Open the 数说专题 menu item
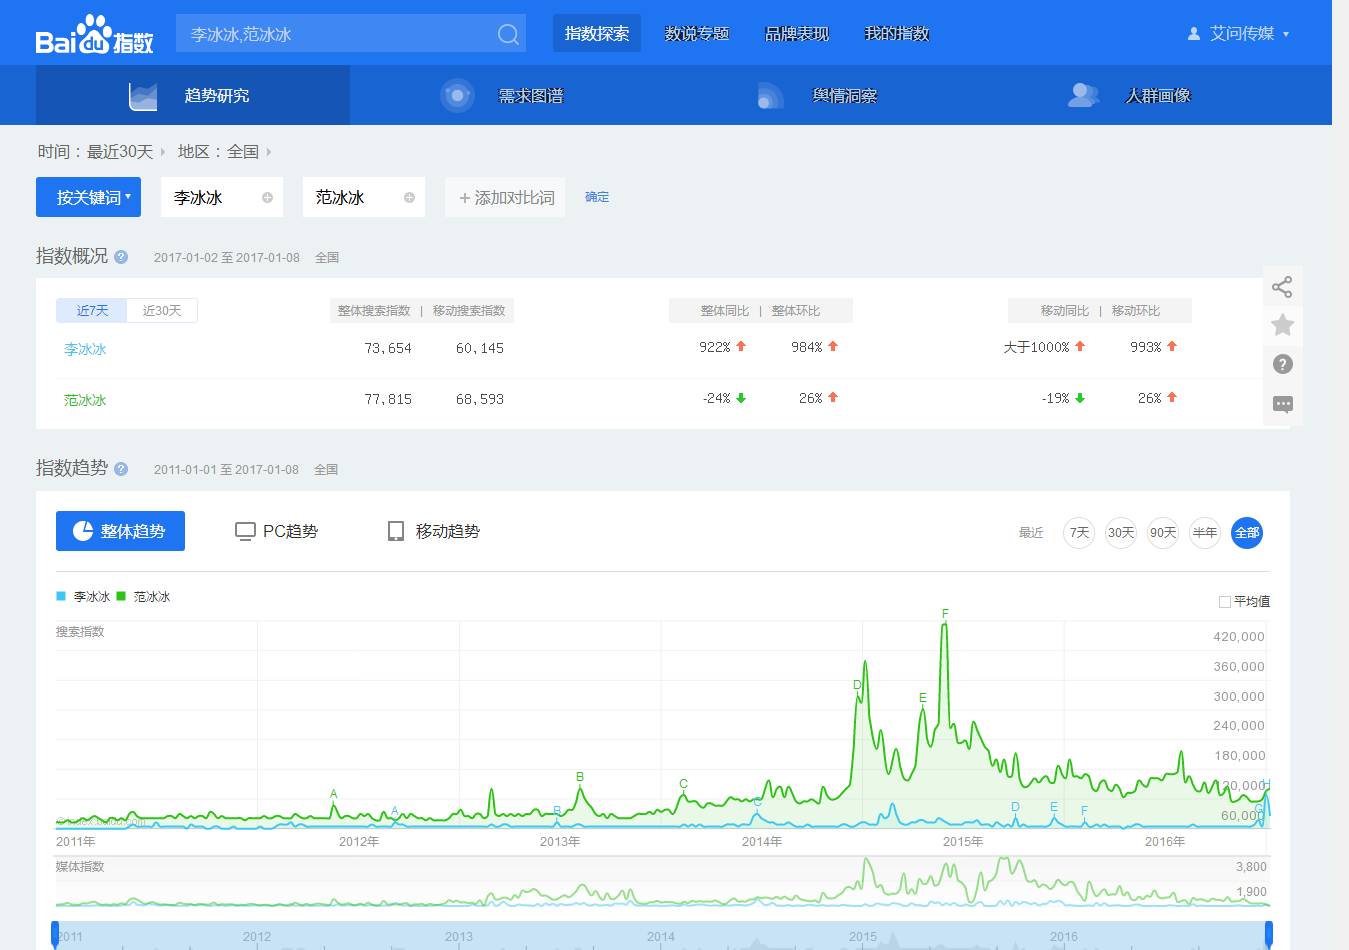The height and width of the screenshot is (950, 1349). click(697, 34)
